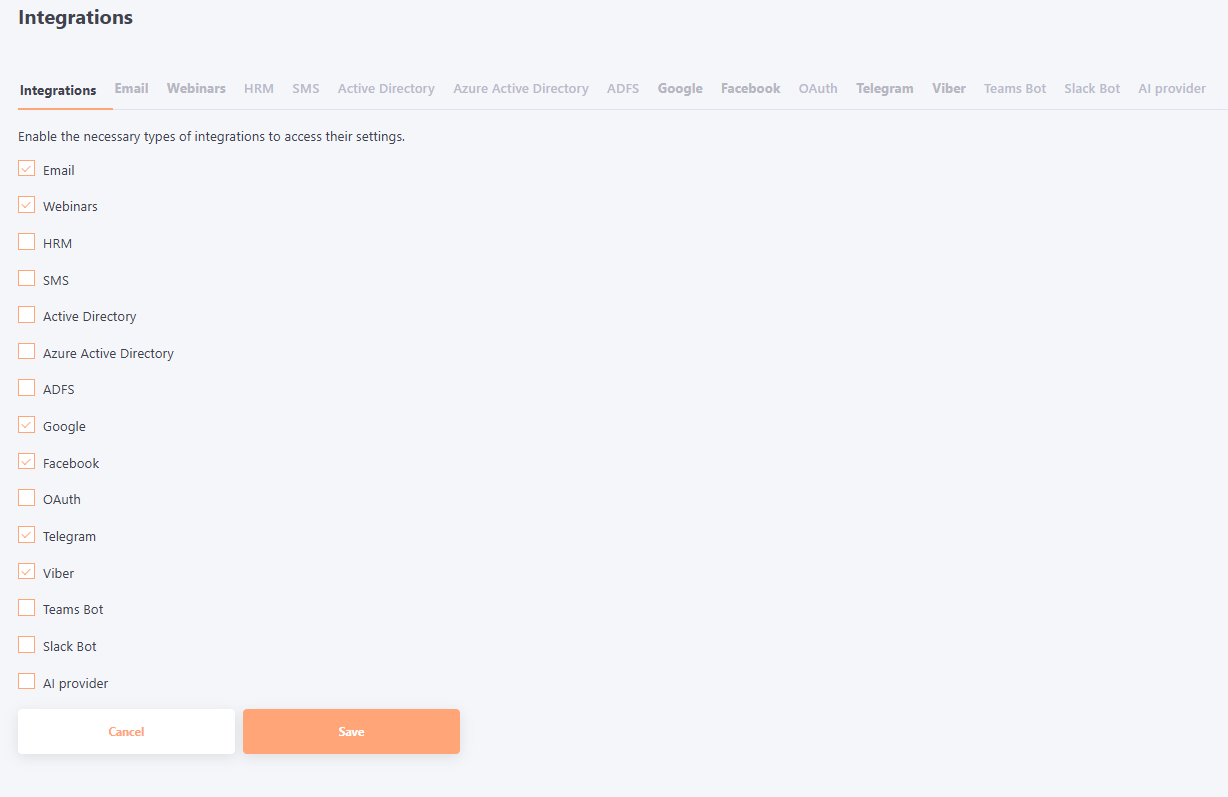Go to the Google tab
Screen dimensions: 1228x797
click(x=680, y=89)
